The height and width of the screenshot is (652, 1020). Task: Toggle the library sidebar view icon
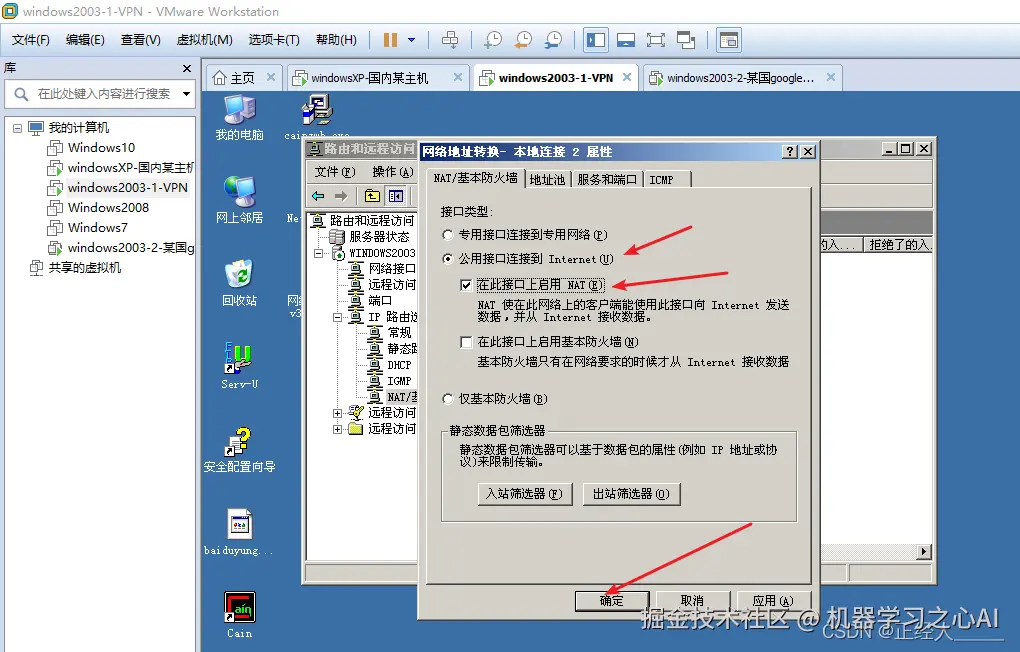click(x=596, y=40)
